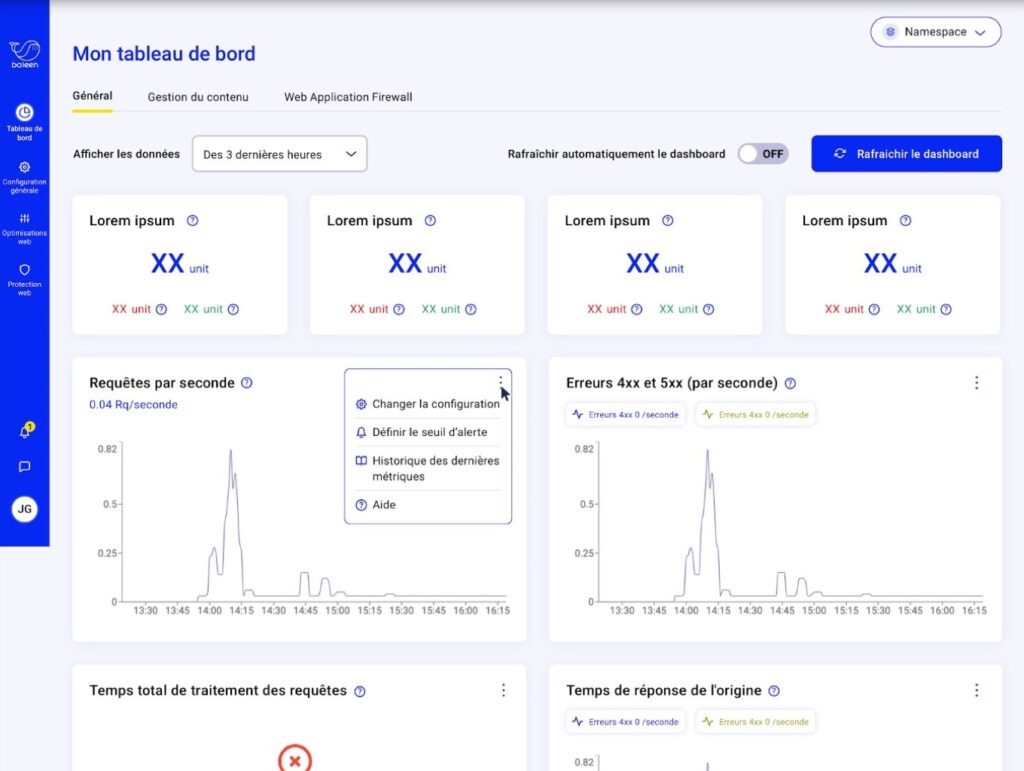This screenshot has height=771, width=1024.
Task: Open Web Application Firewall tab
Action: pos(348,97)
